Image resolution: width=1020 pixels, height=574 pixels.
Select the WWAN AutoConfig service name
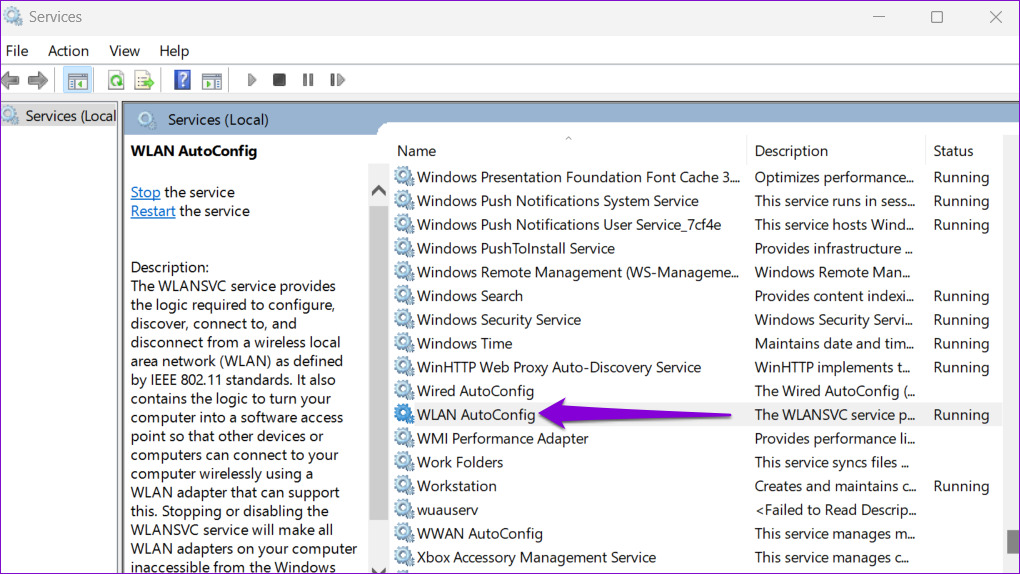tap(480, 534)
